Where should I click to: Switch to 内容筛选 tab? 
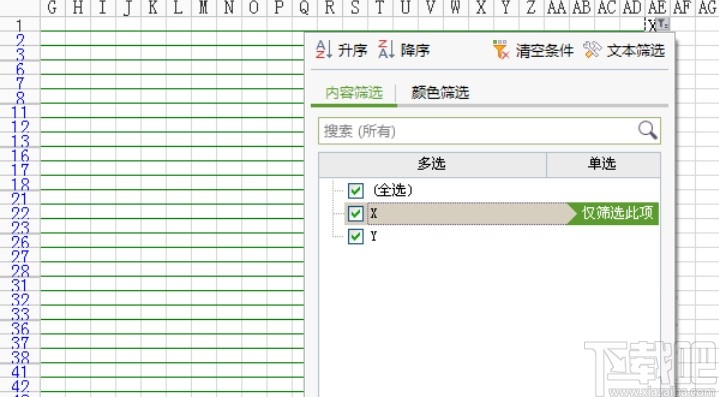tap(354, 93)
